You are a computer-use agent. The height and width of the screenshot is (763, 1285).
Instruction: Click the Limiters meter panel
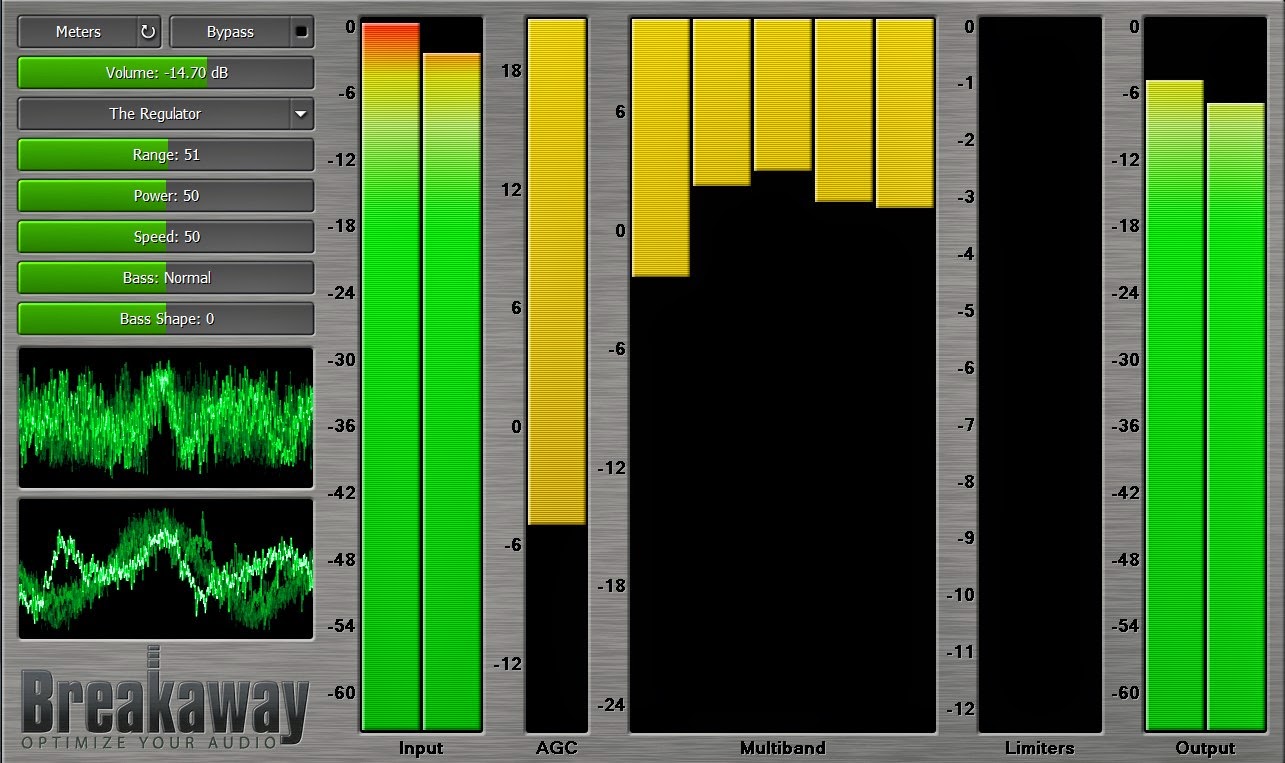tap(1040, 376)
